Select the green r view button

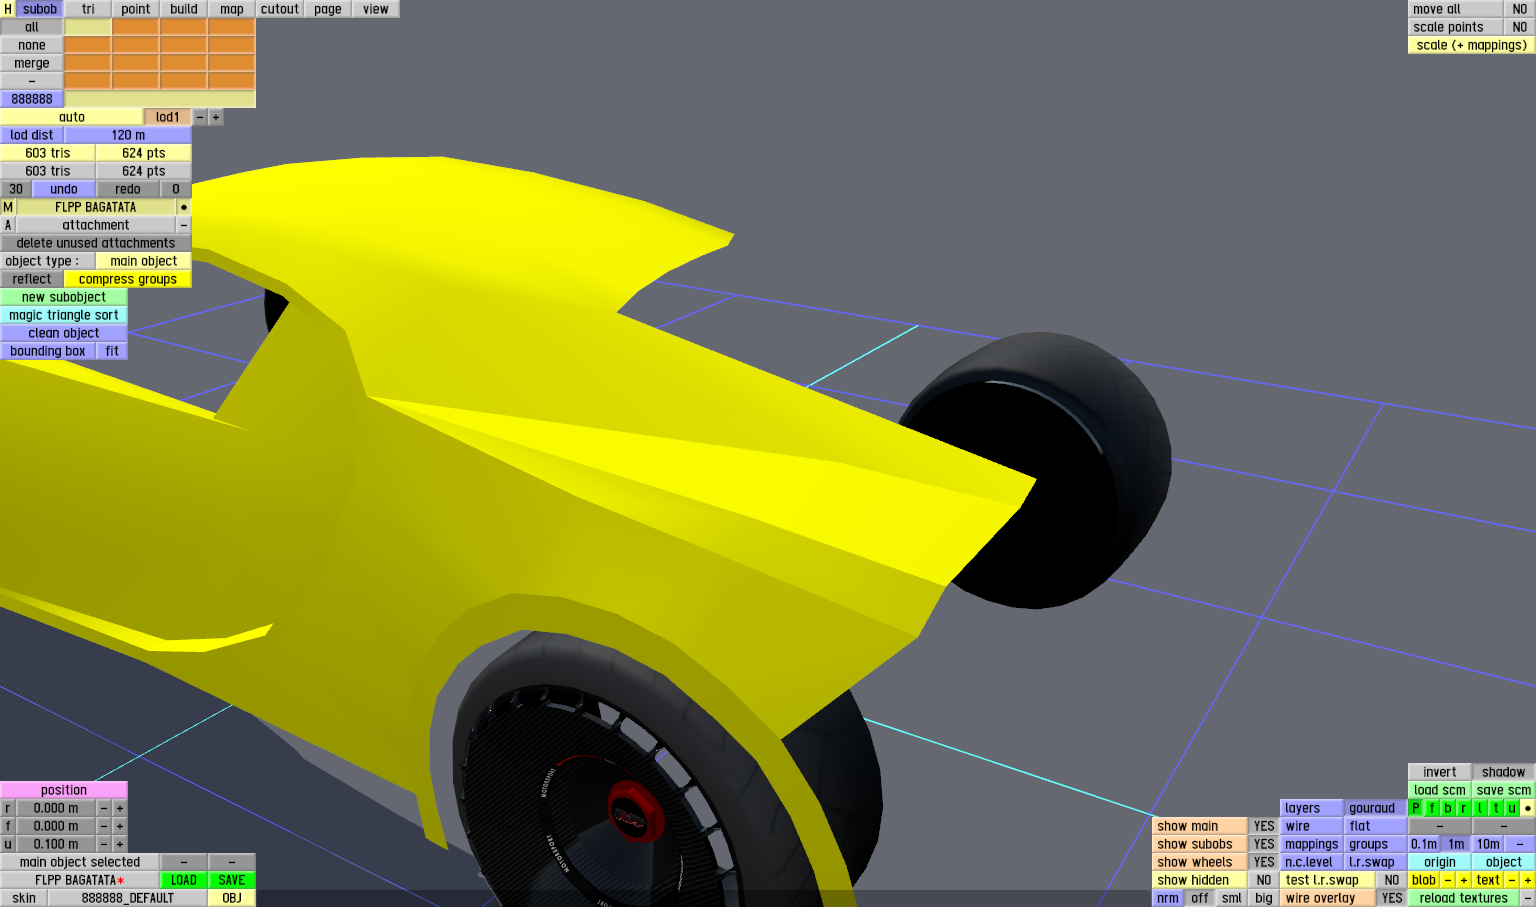pyautogui.click(x=1464, y=808)
